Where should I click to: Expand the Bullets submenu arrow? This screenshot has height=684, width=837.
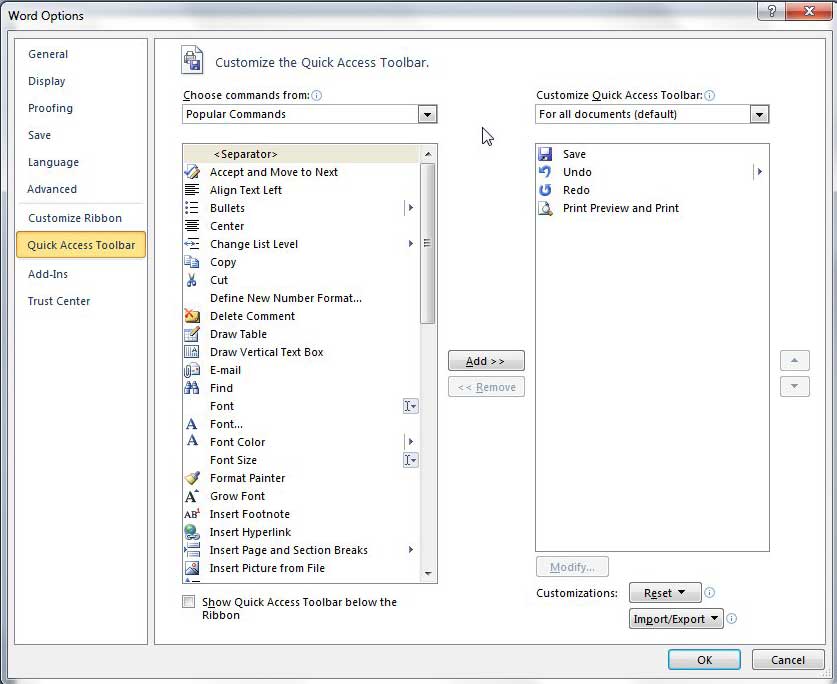410,208
